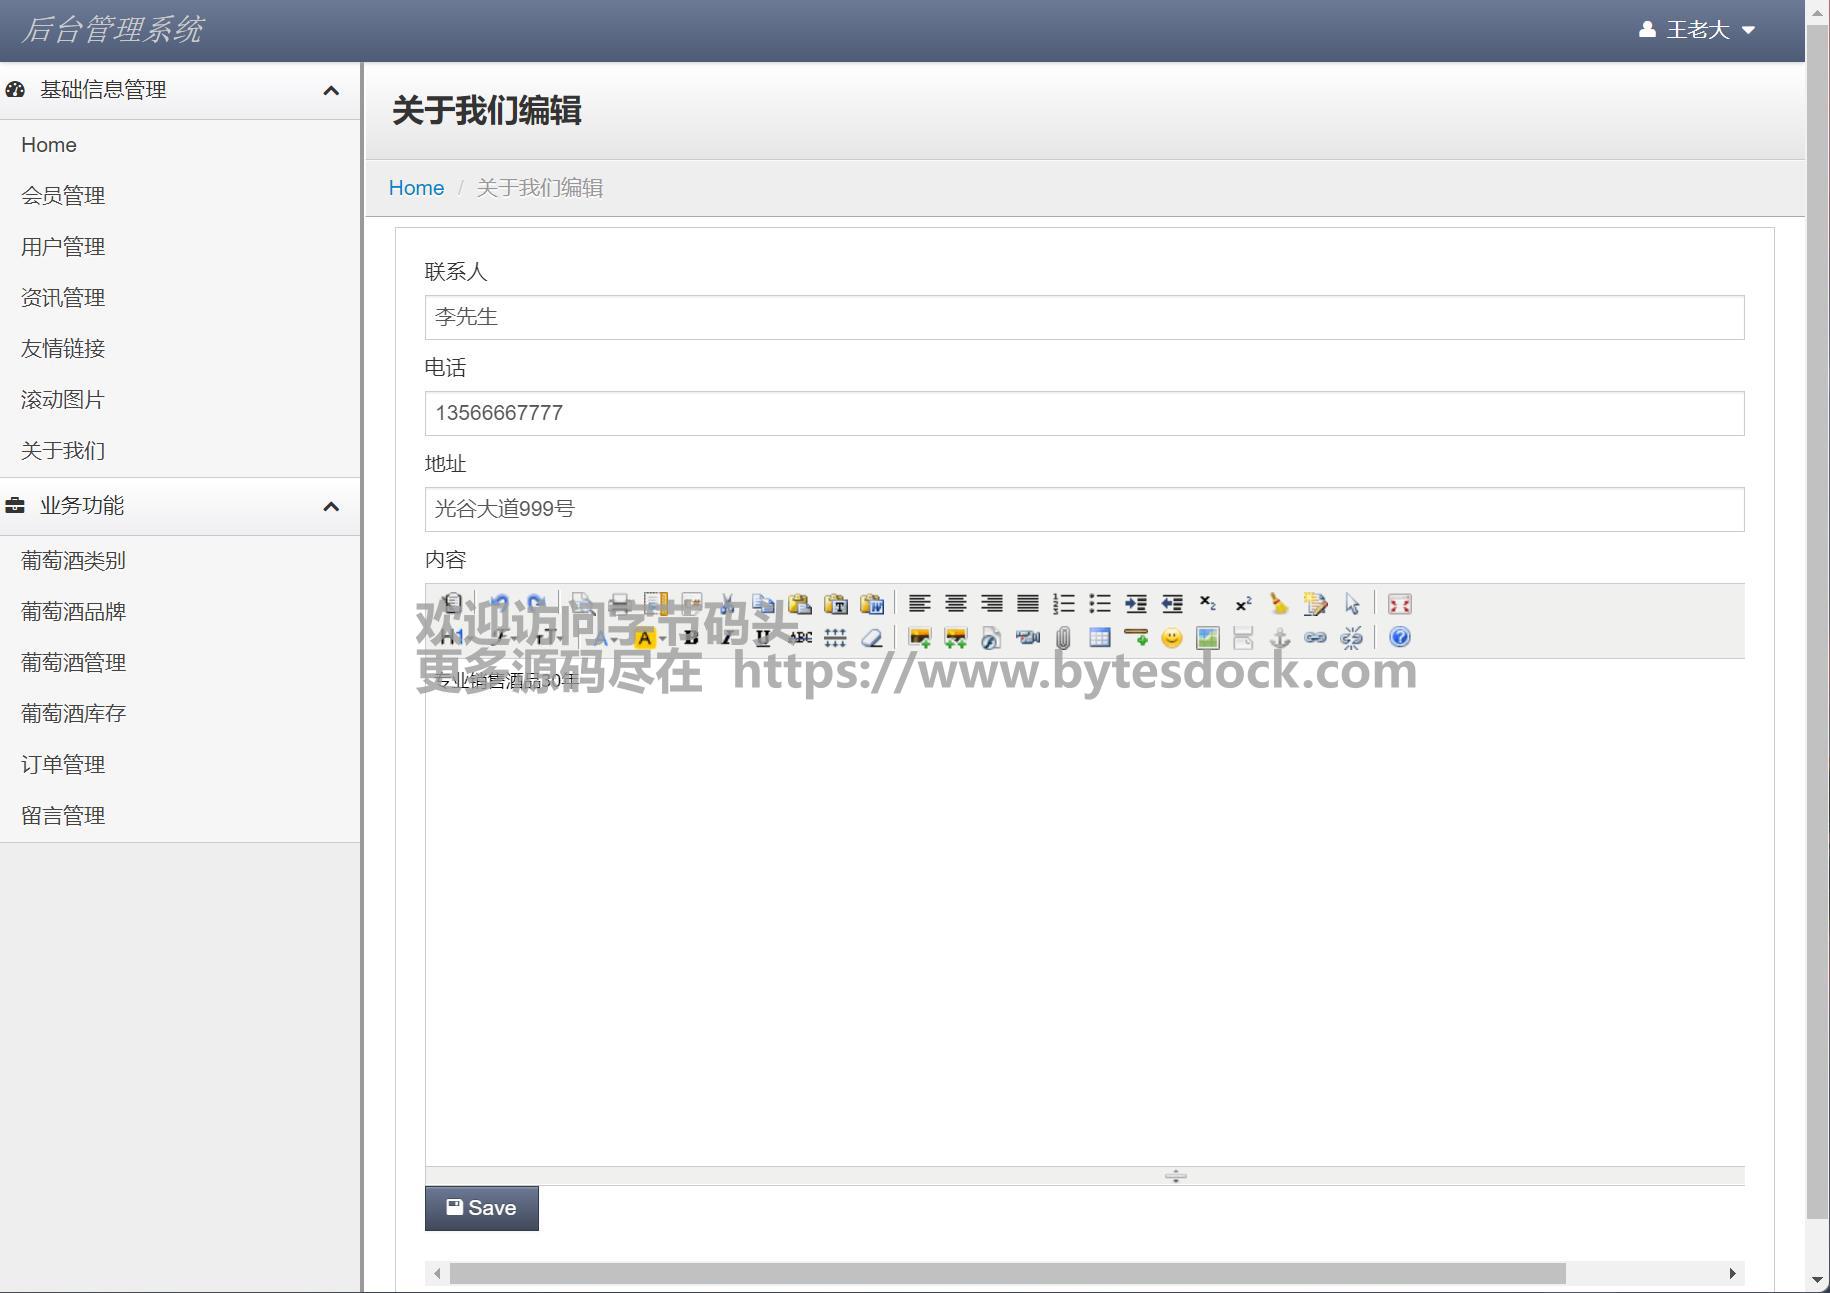Click the paperclip insert file icon

[x=1063, y=638]
